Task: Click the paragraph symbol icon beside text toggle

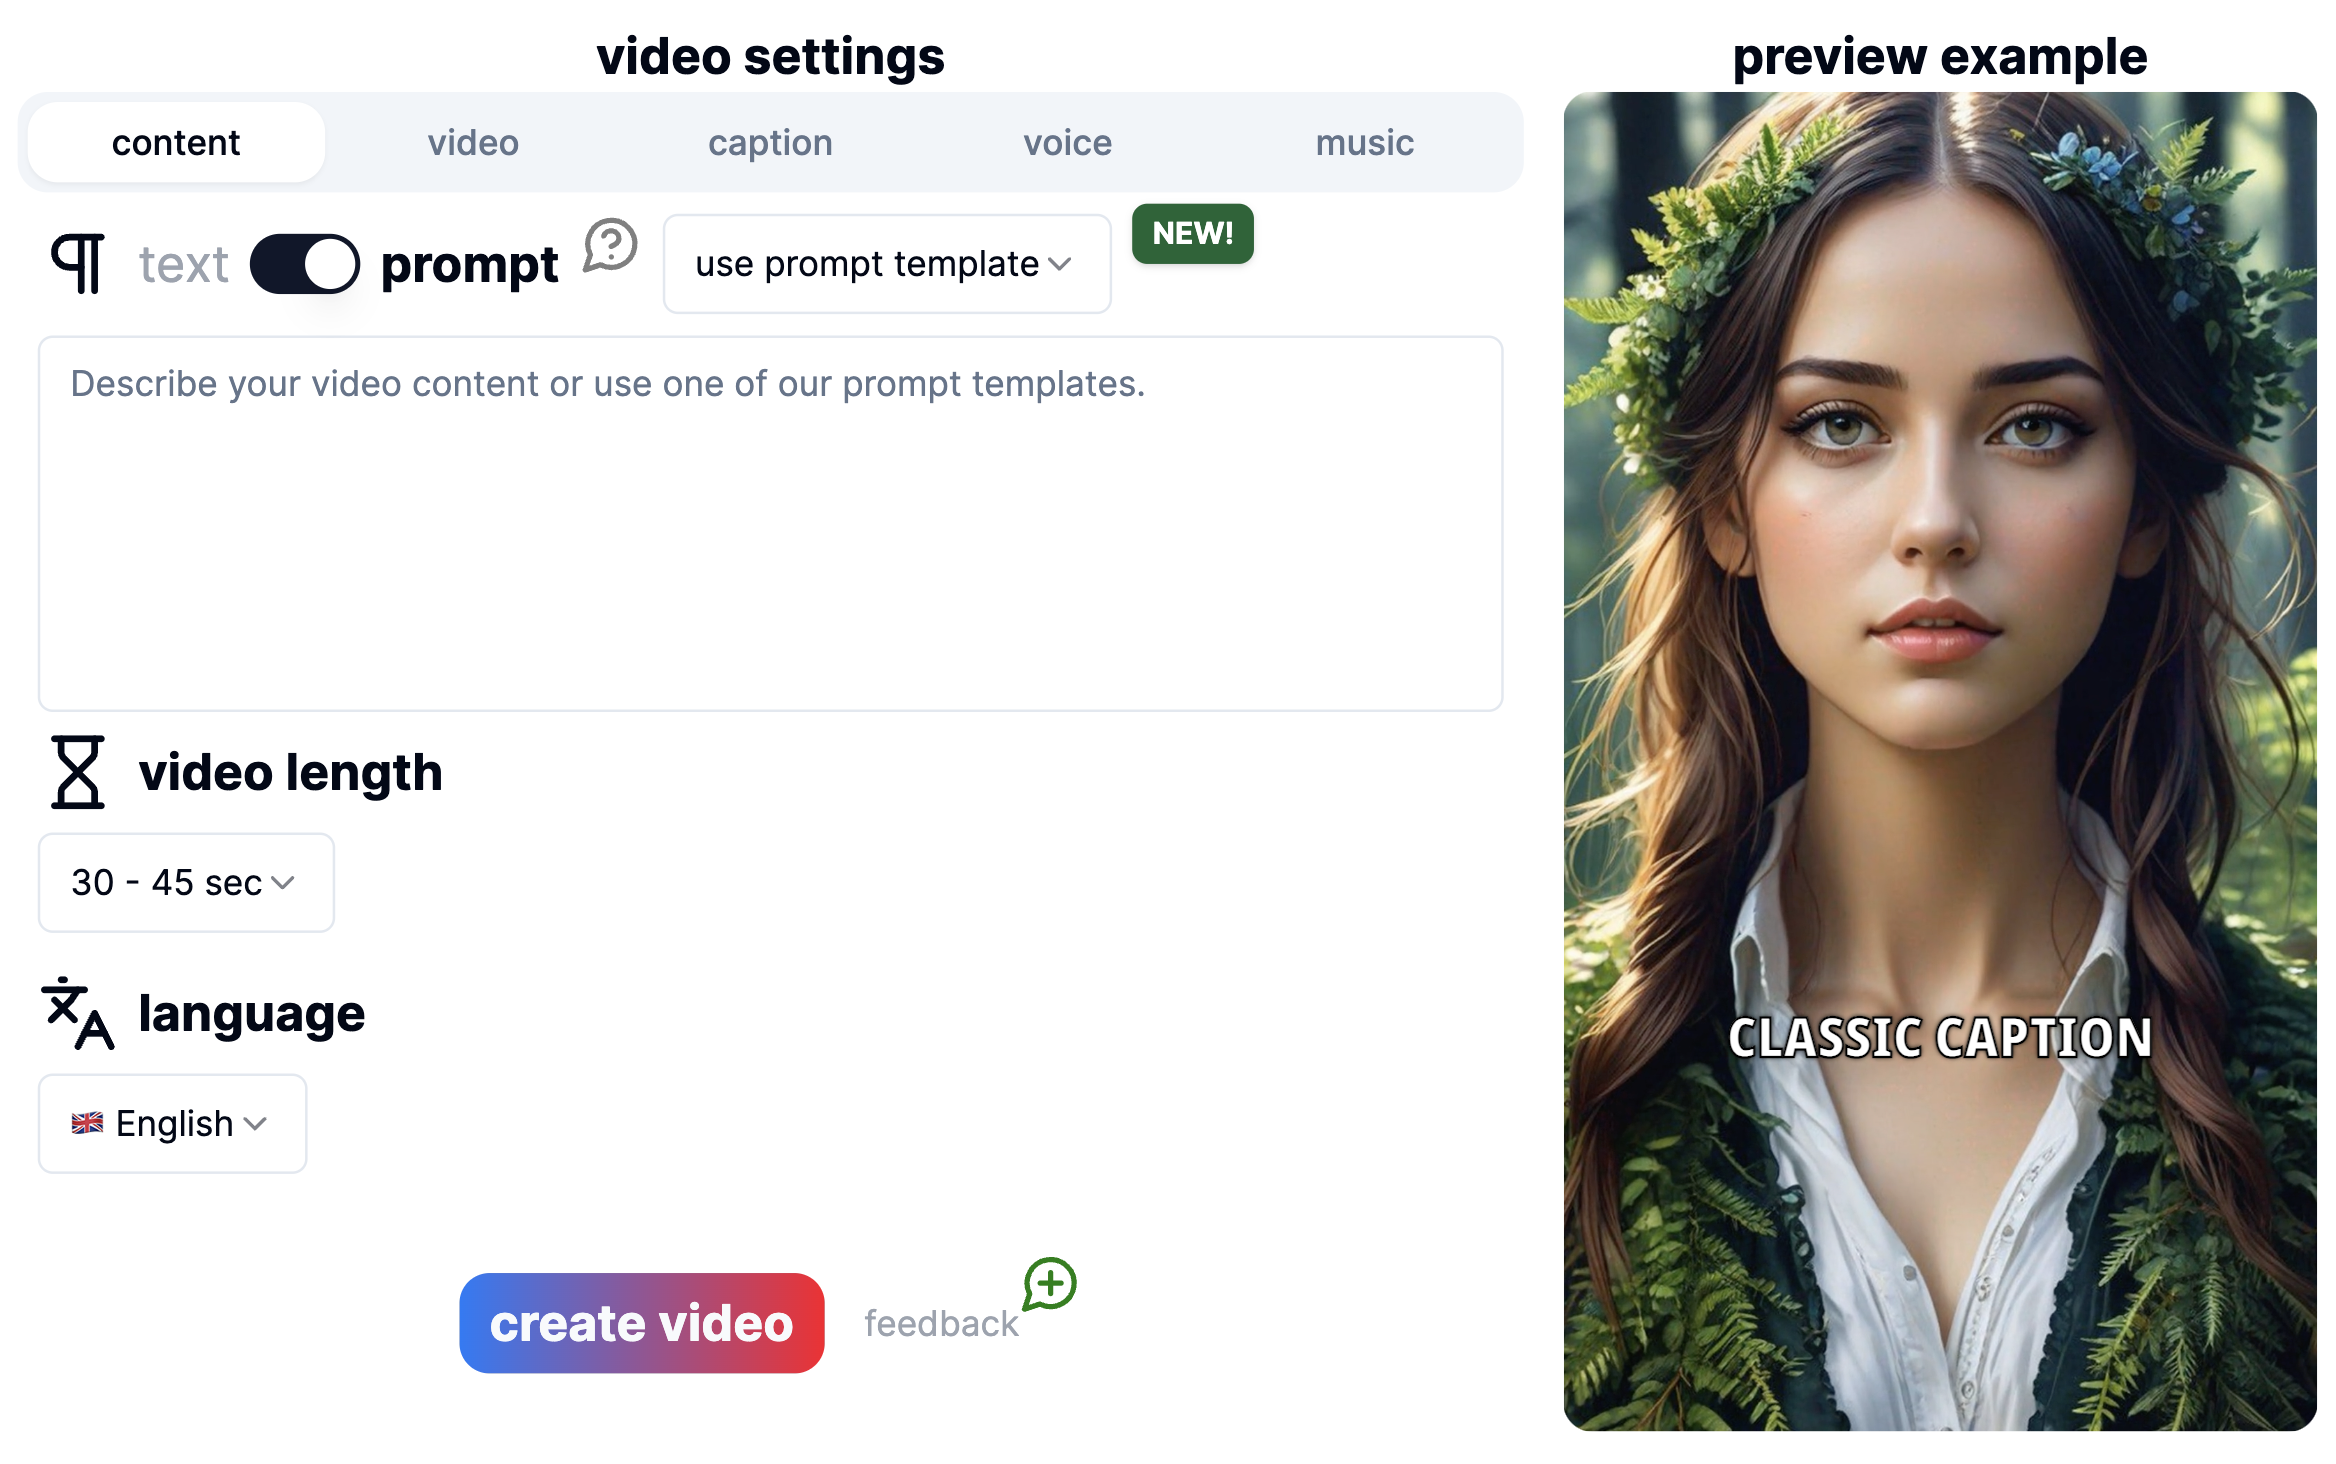Action: 78,262
